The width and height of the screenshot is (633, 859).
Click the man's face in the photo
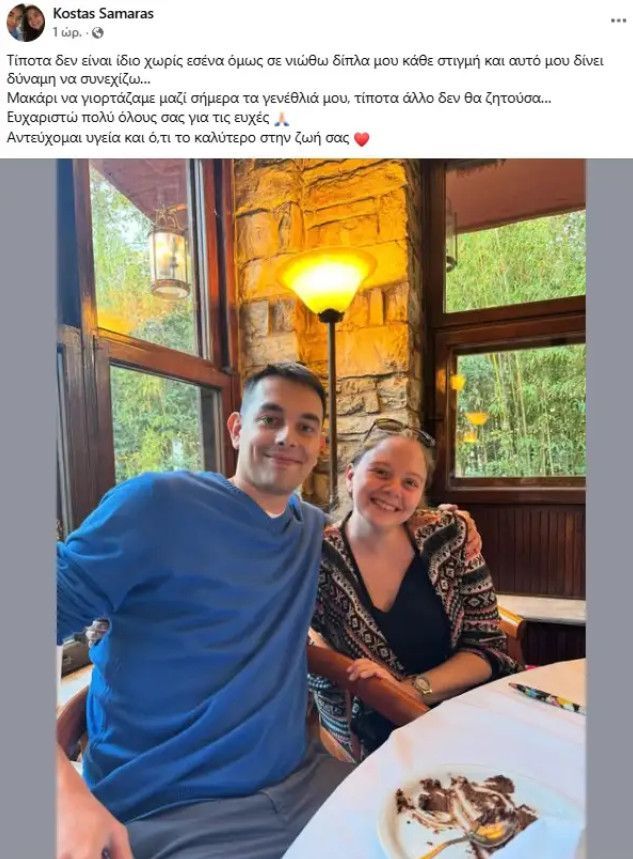280,433
